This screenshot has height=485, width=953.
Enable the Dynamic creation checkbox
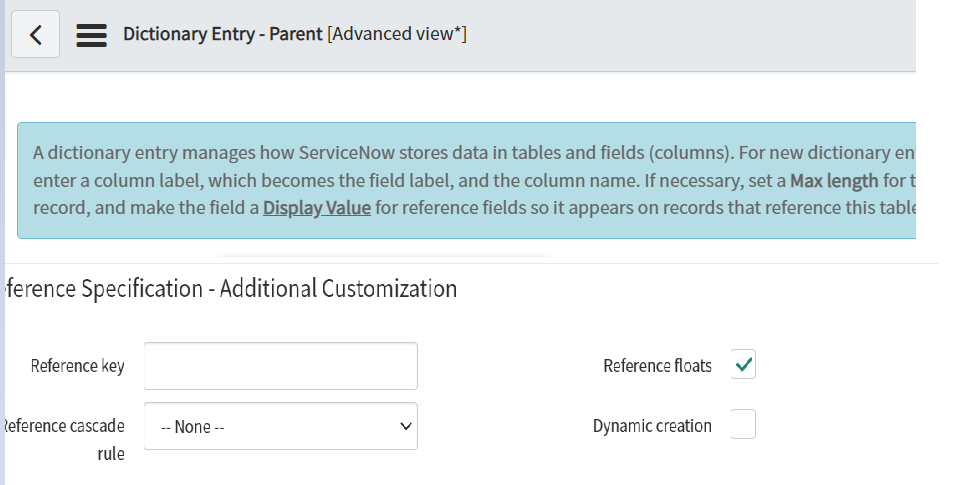(x=743, y=425)
